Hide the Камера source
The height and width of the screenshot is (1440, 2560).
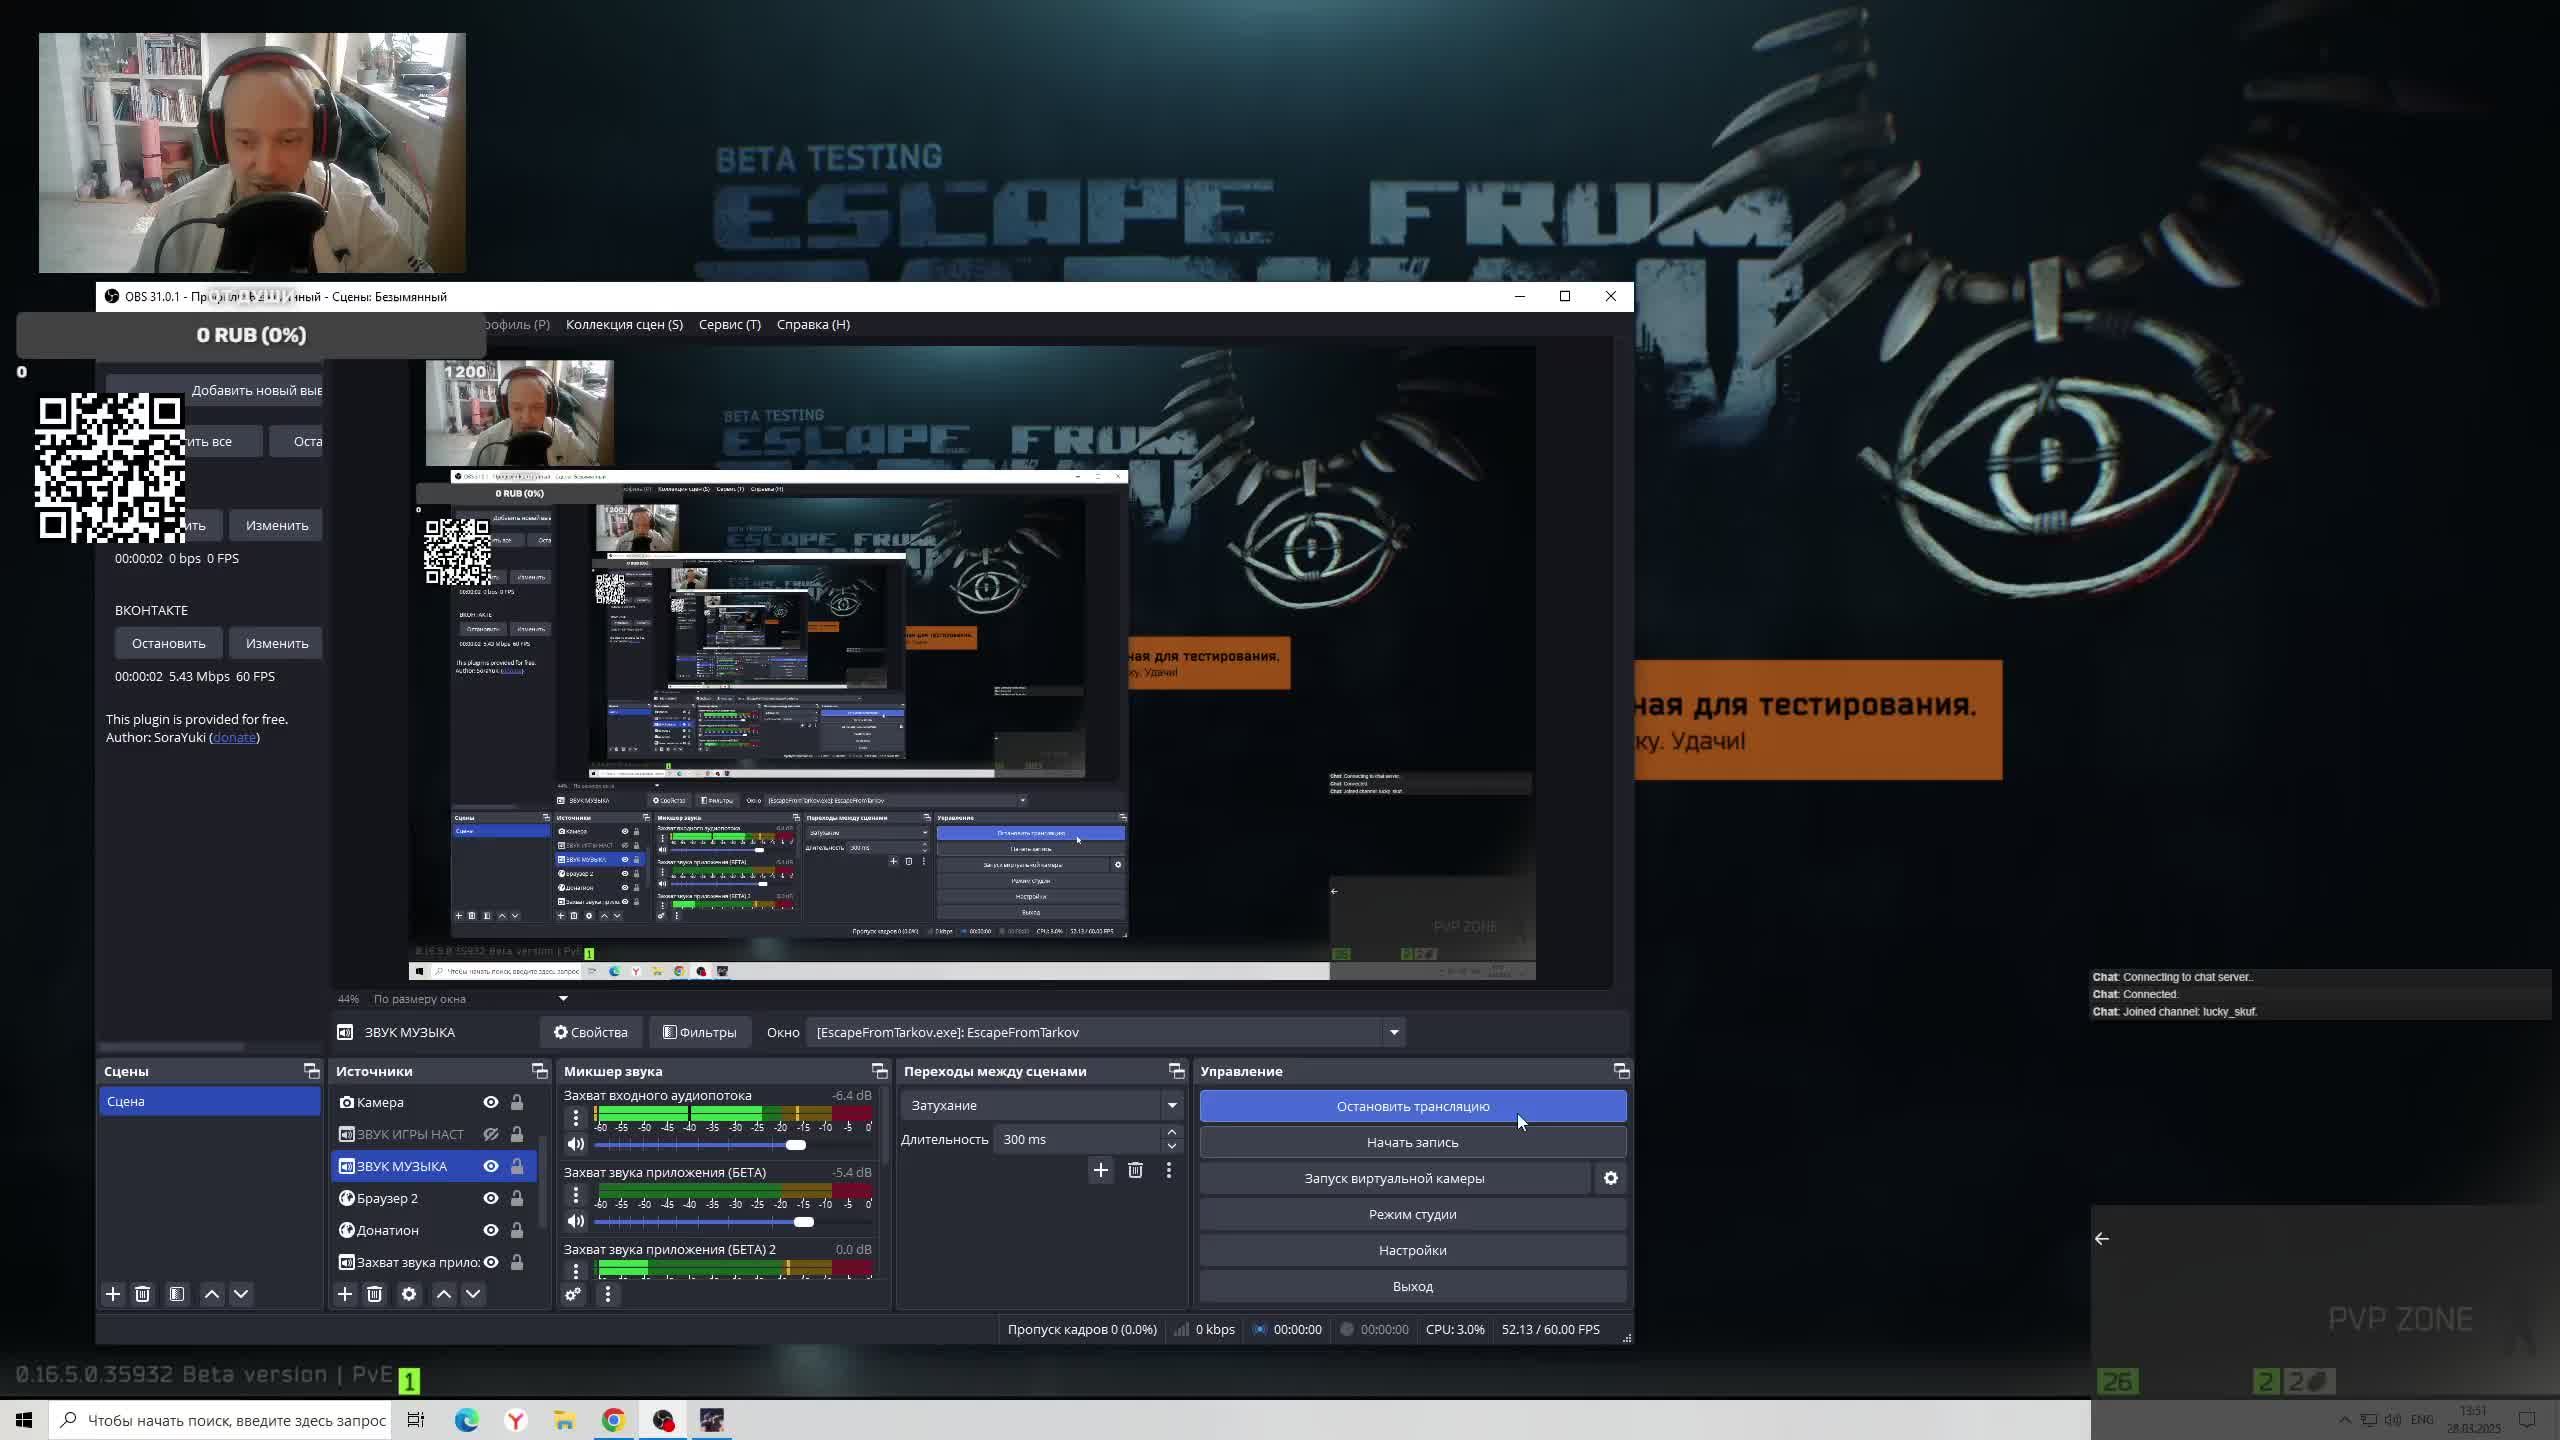point(491,1102)
